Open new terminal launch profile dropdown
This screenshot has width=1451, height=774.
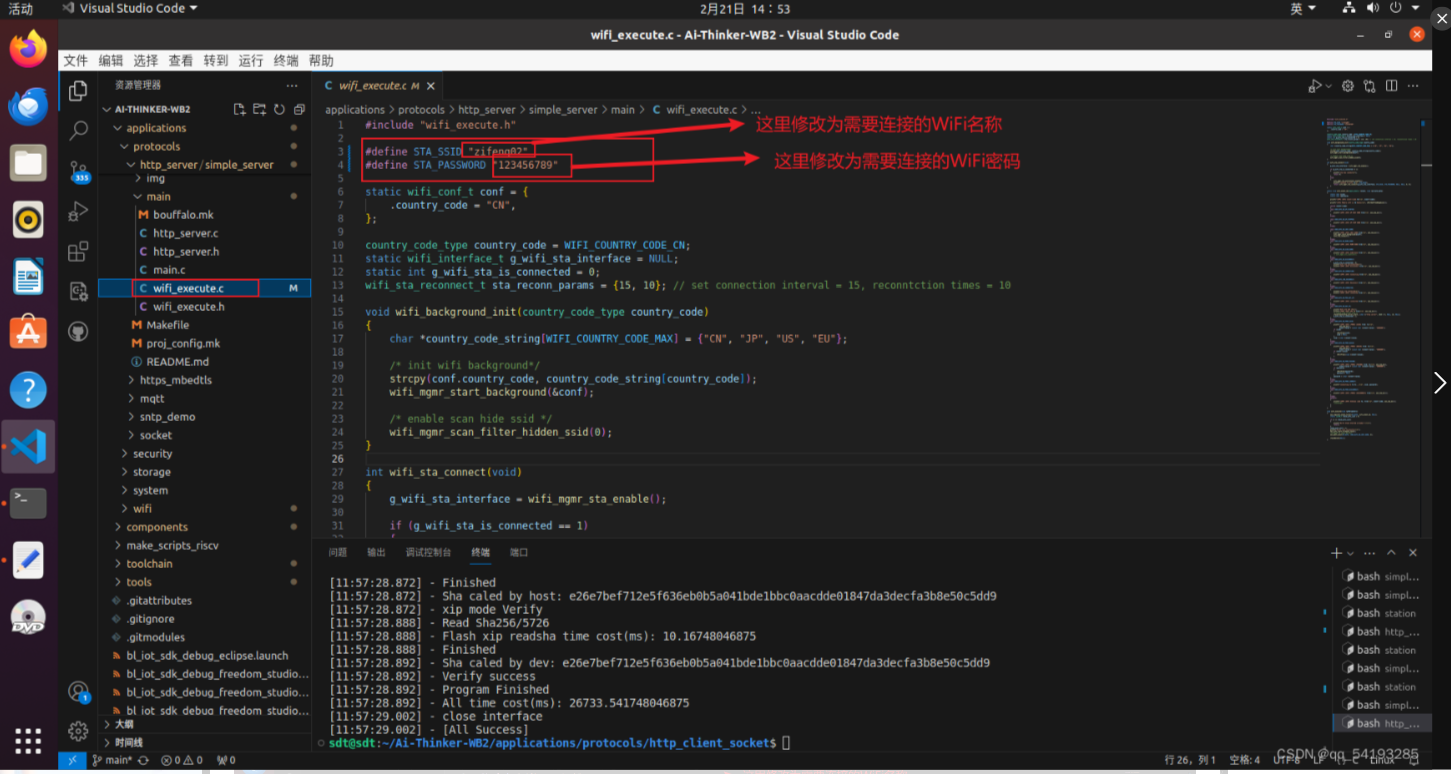click(1350, 553)
